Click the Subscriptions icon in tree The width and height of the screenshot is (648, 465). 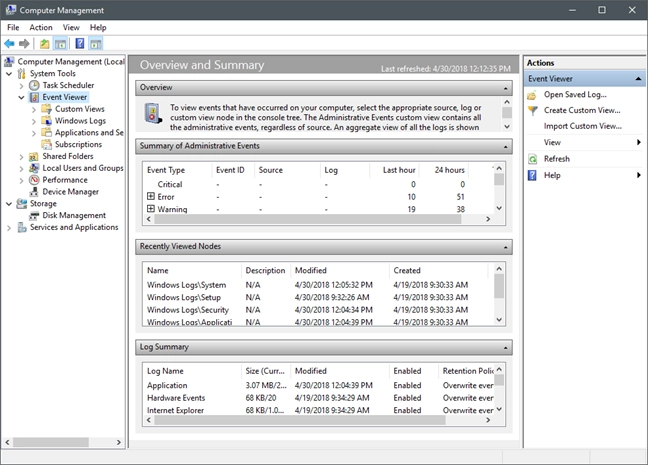click(47, 144)
